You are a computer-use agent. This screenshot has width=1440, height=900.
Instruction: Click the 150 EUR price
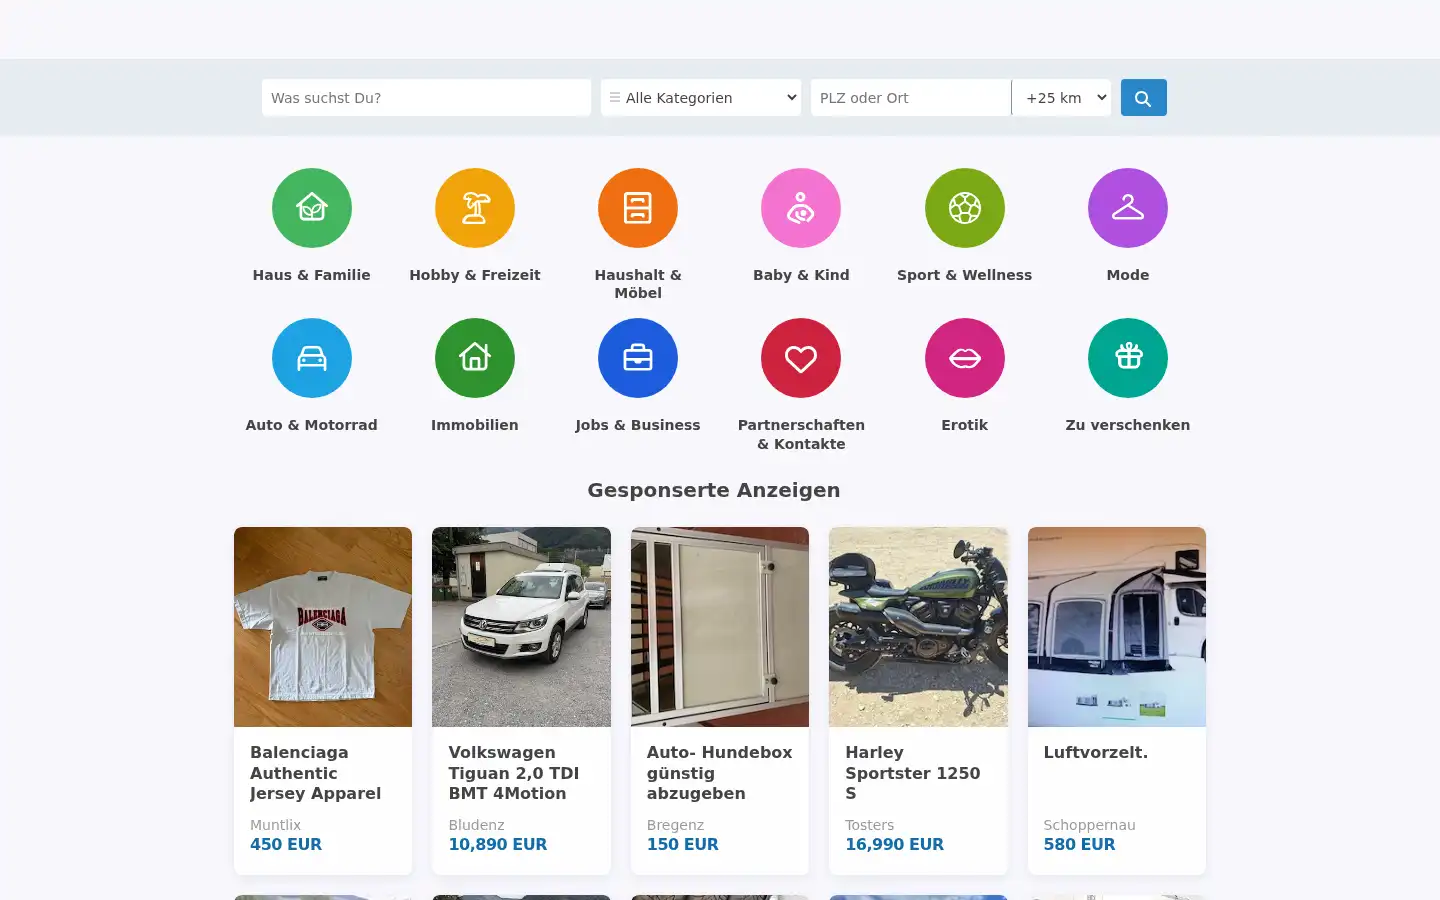tap(683, 845)
